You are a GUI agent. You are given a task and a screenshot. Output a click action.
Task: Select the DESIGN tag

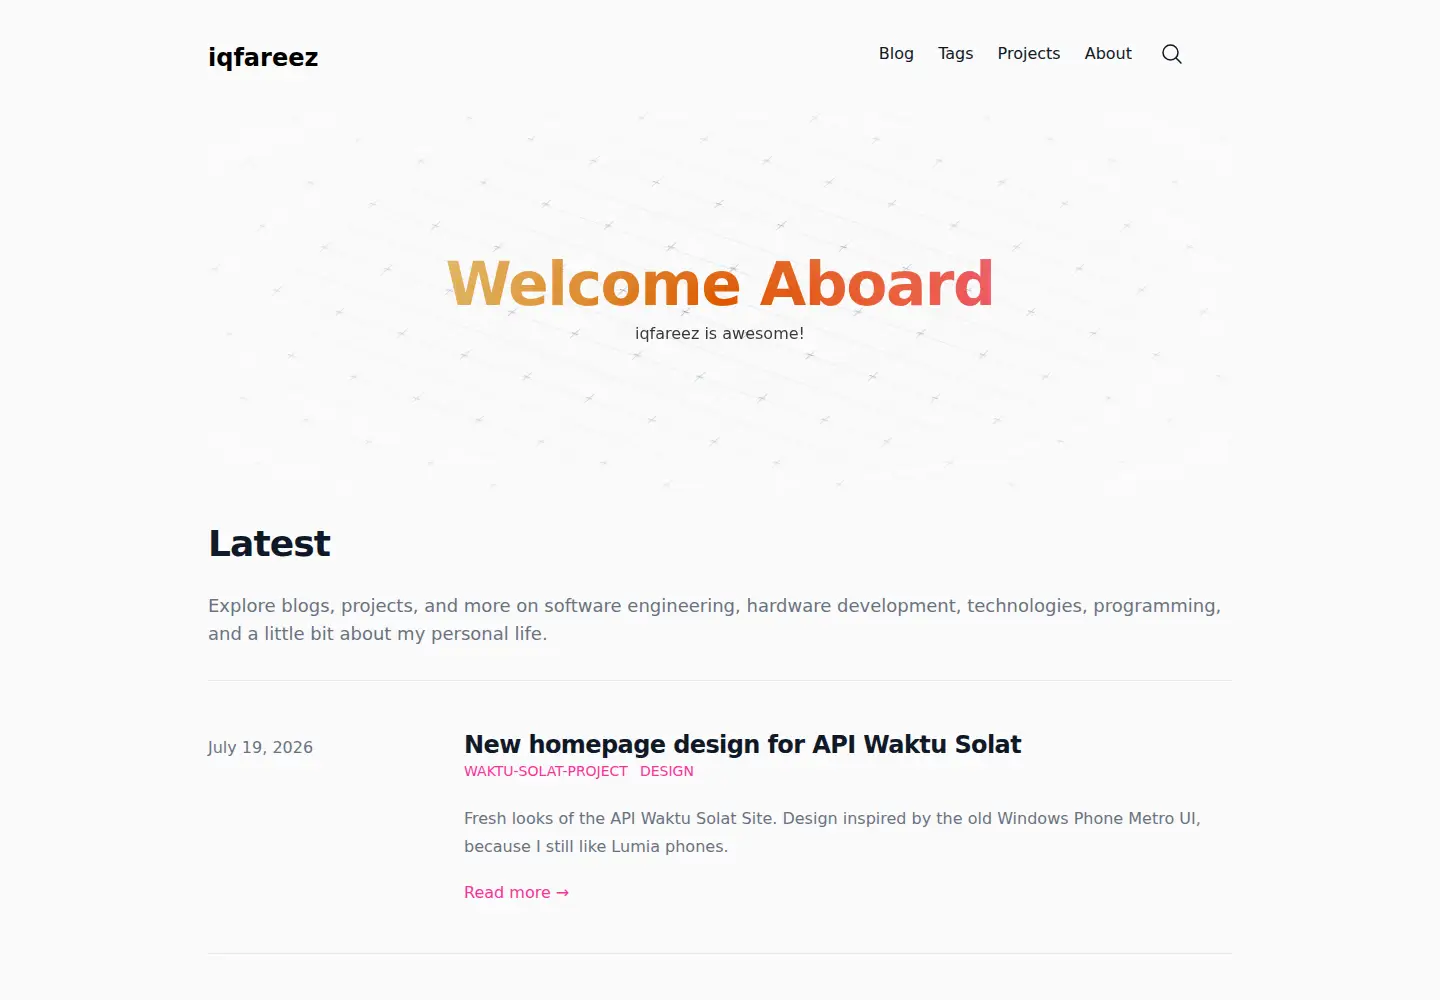[666, 771]
